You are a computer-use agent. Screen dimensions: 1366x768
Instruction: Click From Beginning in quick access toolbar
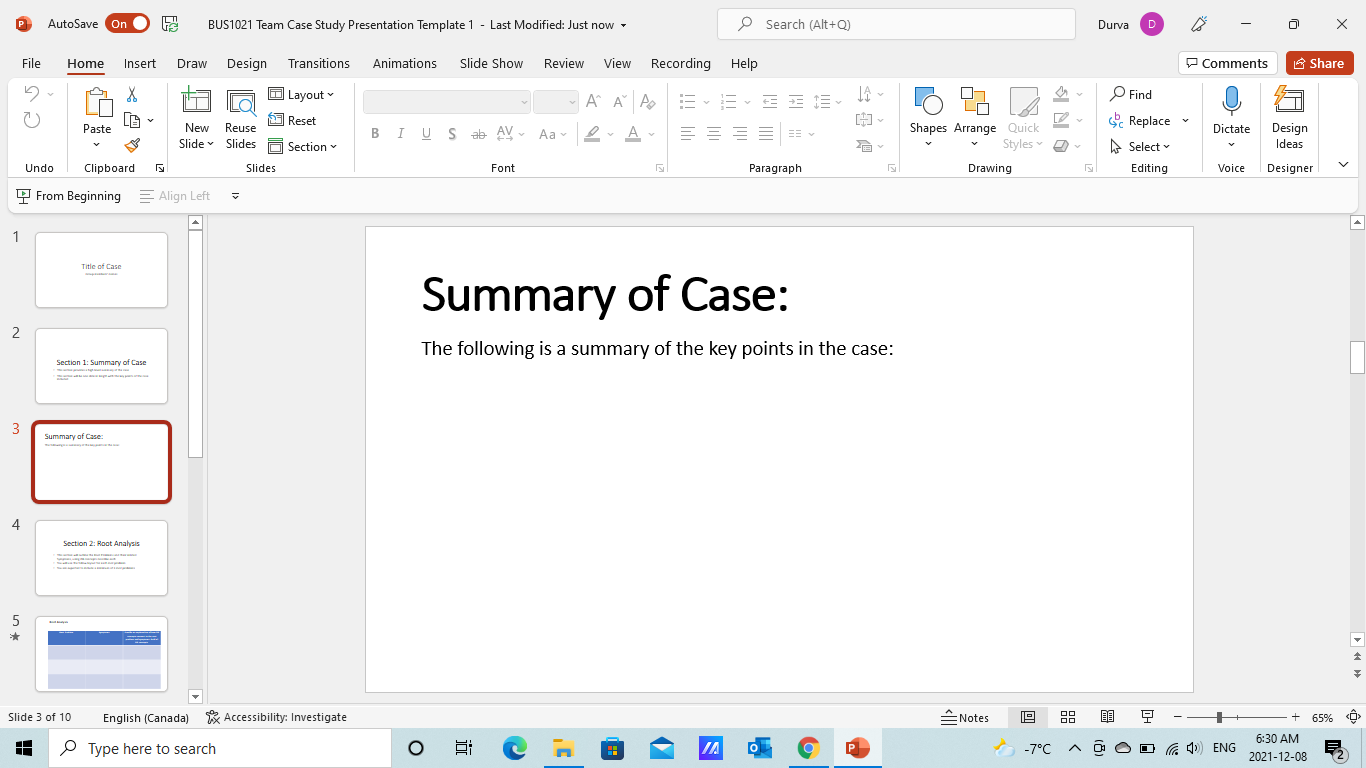point(69,196)
